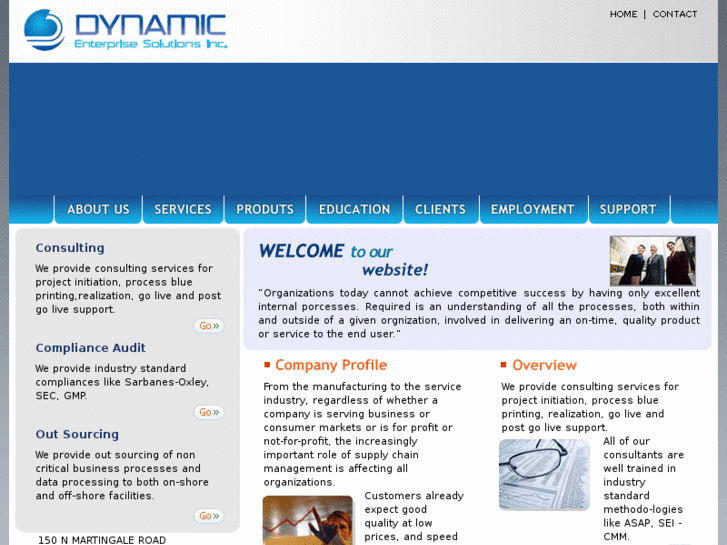Select the SERVICES menu item
Screen dimensions: 727x545
(183, 210)
